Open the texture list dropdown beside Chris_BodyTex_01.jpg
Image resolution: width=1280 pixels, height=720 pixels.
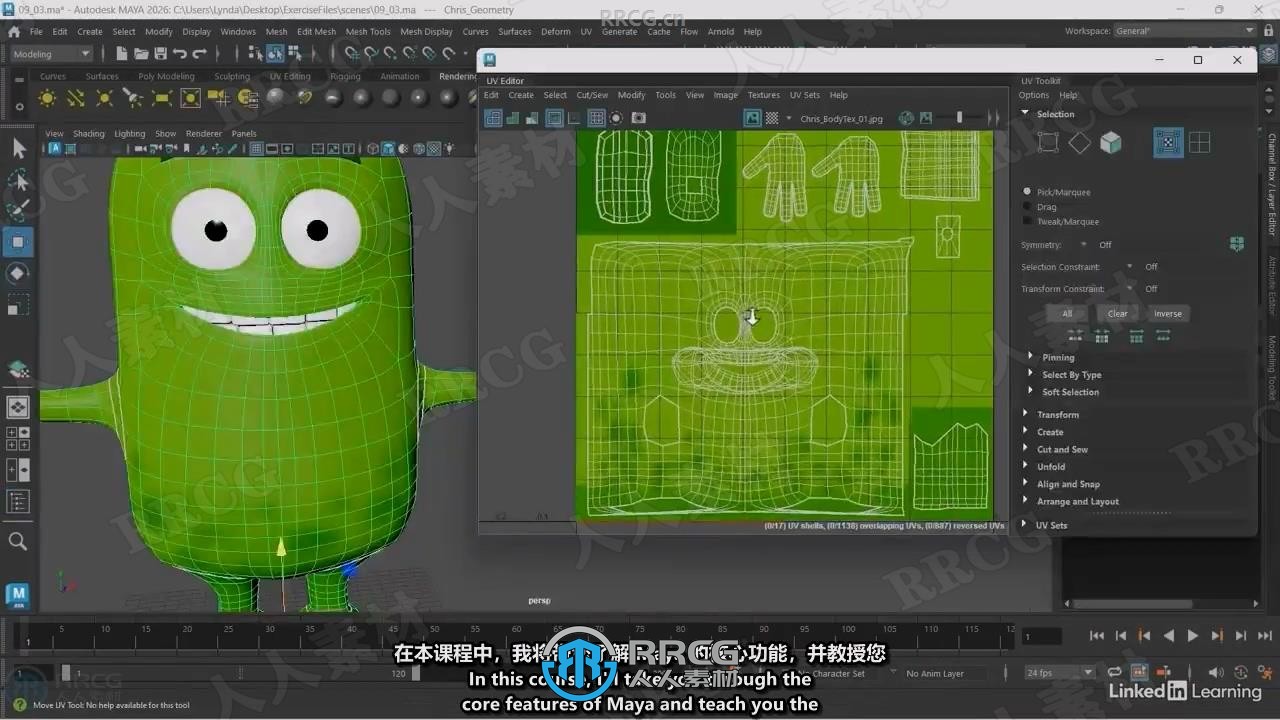[x=789, y=118]
